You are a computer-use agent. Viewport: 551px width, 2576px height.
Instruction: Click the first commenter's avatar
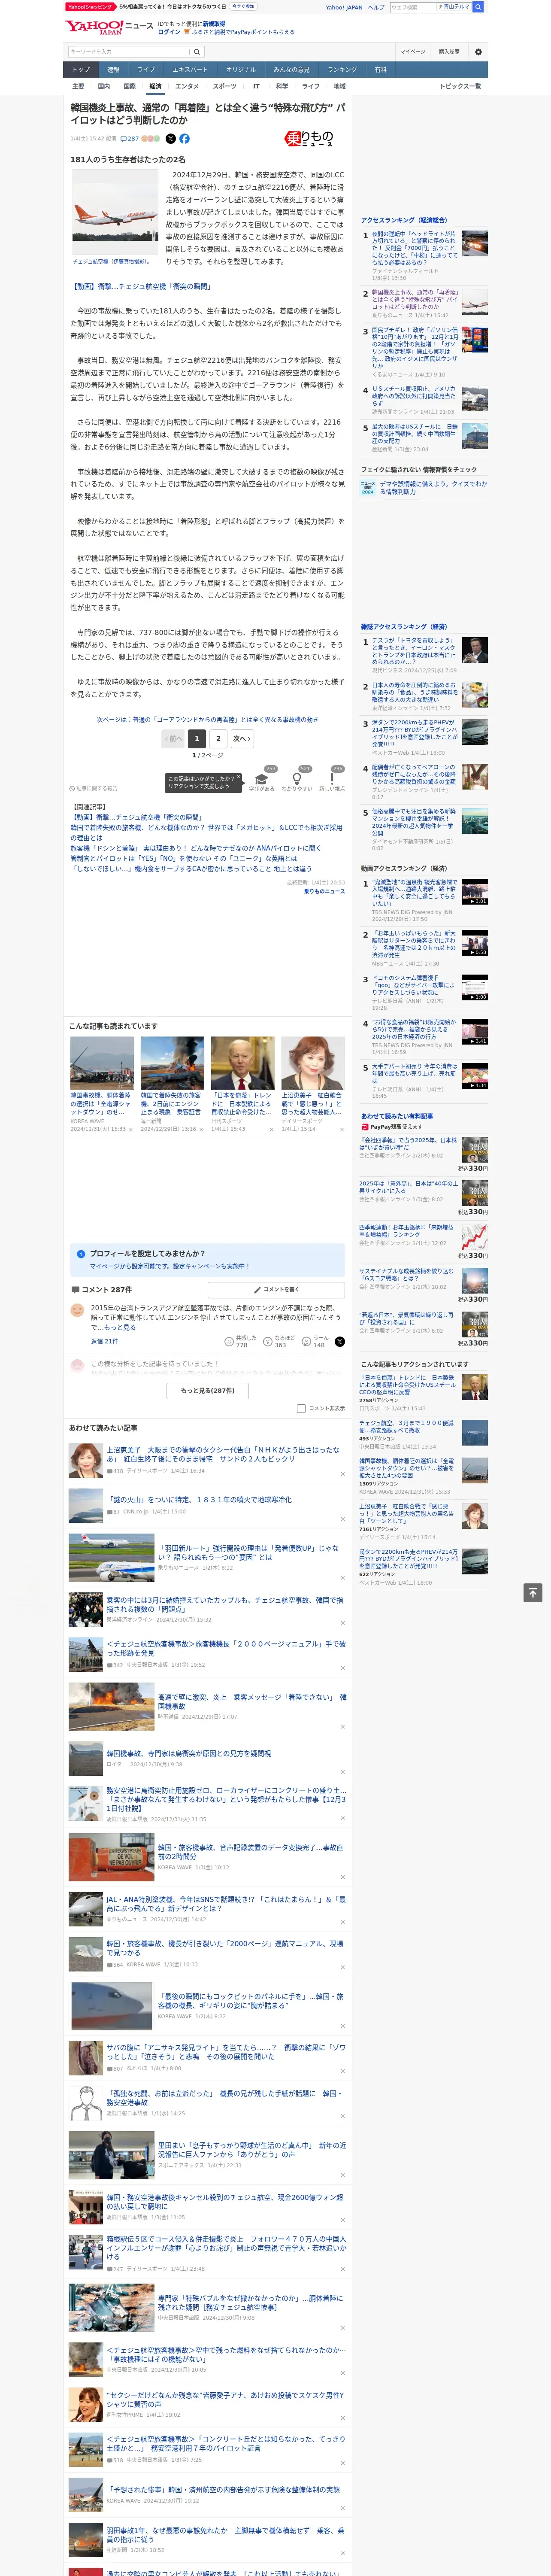click(x=77, y=1310)
